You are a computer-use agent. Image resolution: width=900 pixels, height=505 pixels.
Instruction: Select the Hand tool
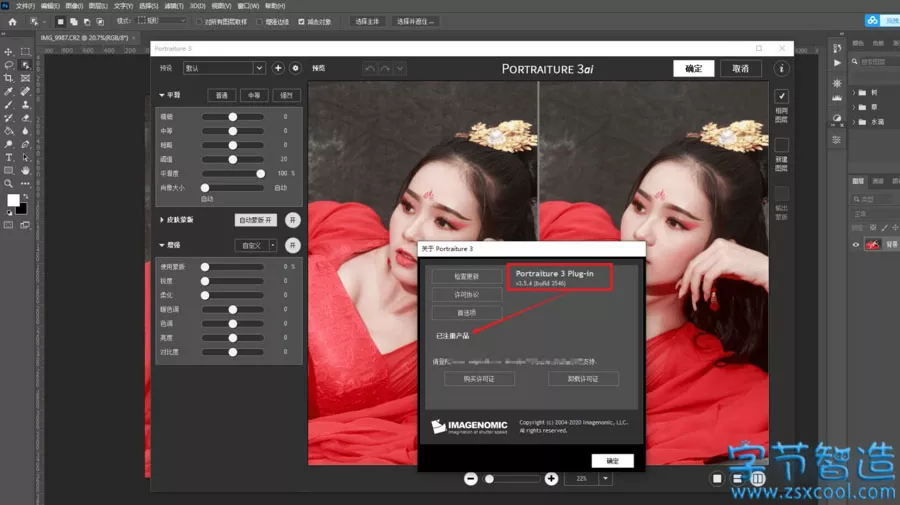click(25, 170)
